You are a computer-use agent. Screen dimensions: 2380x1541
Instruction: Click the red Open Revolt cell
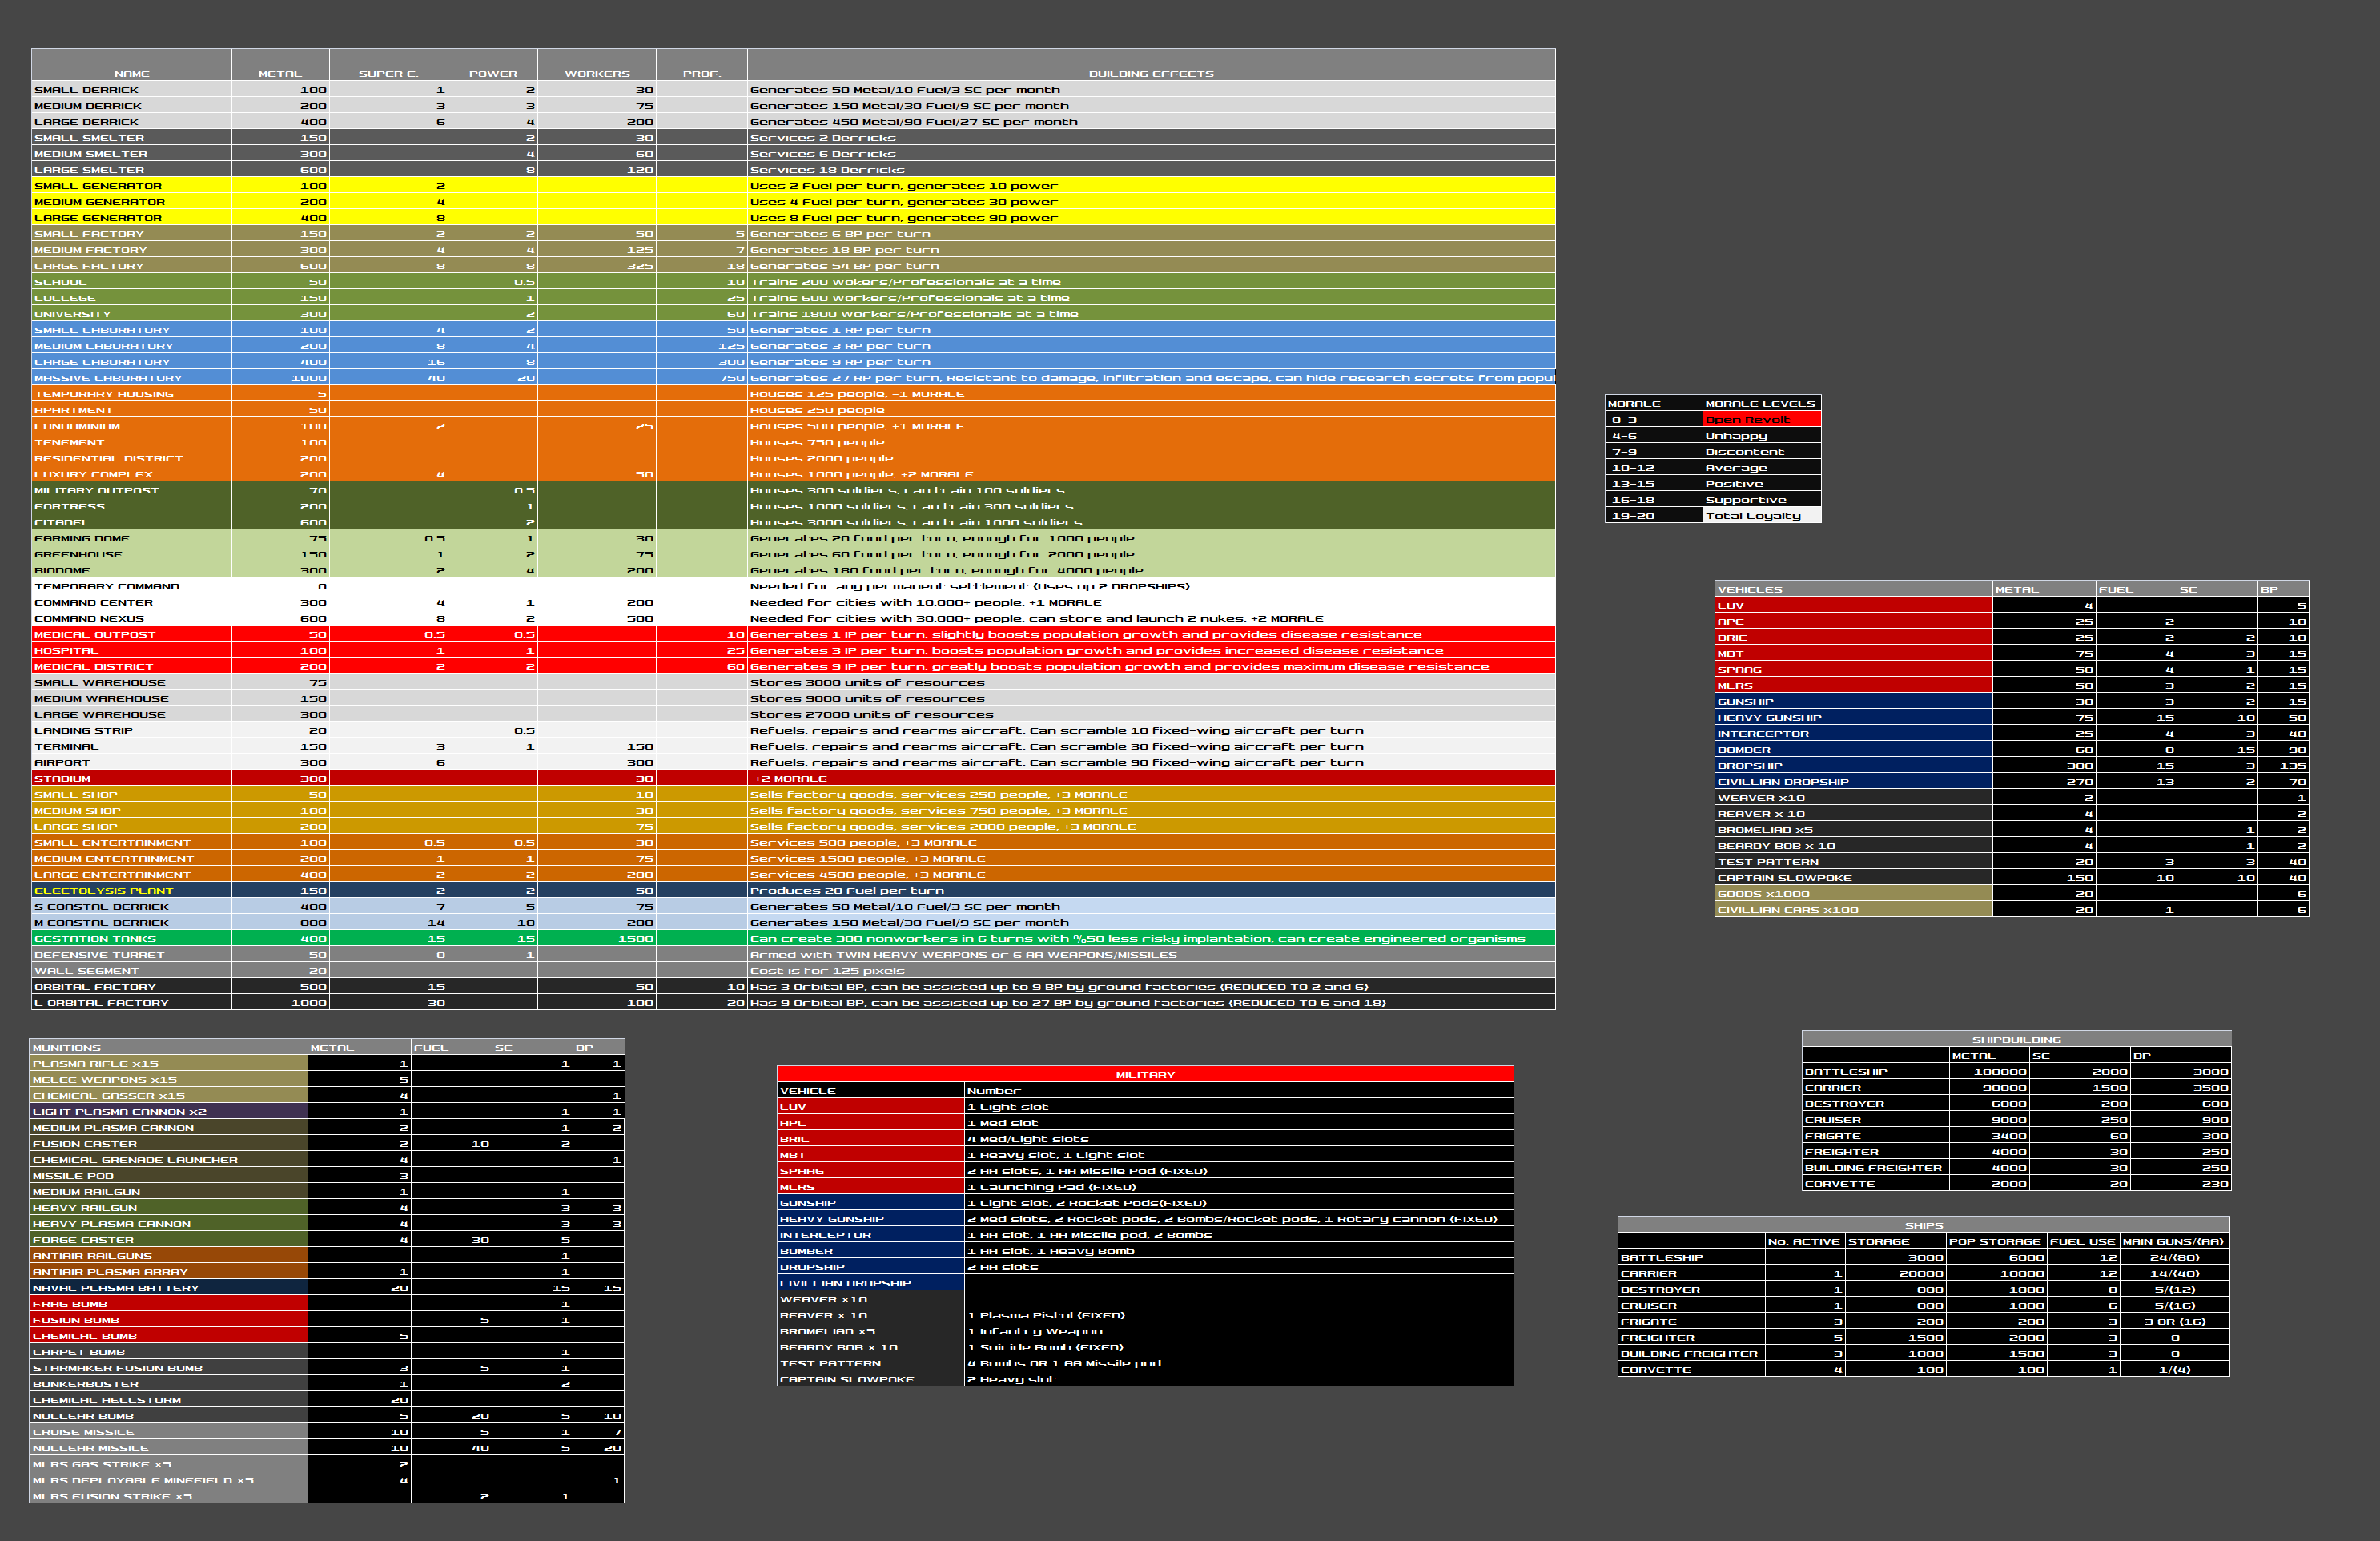click(x=1760, y=420)
